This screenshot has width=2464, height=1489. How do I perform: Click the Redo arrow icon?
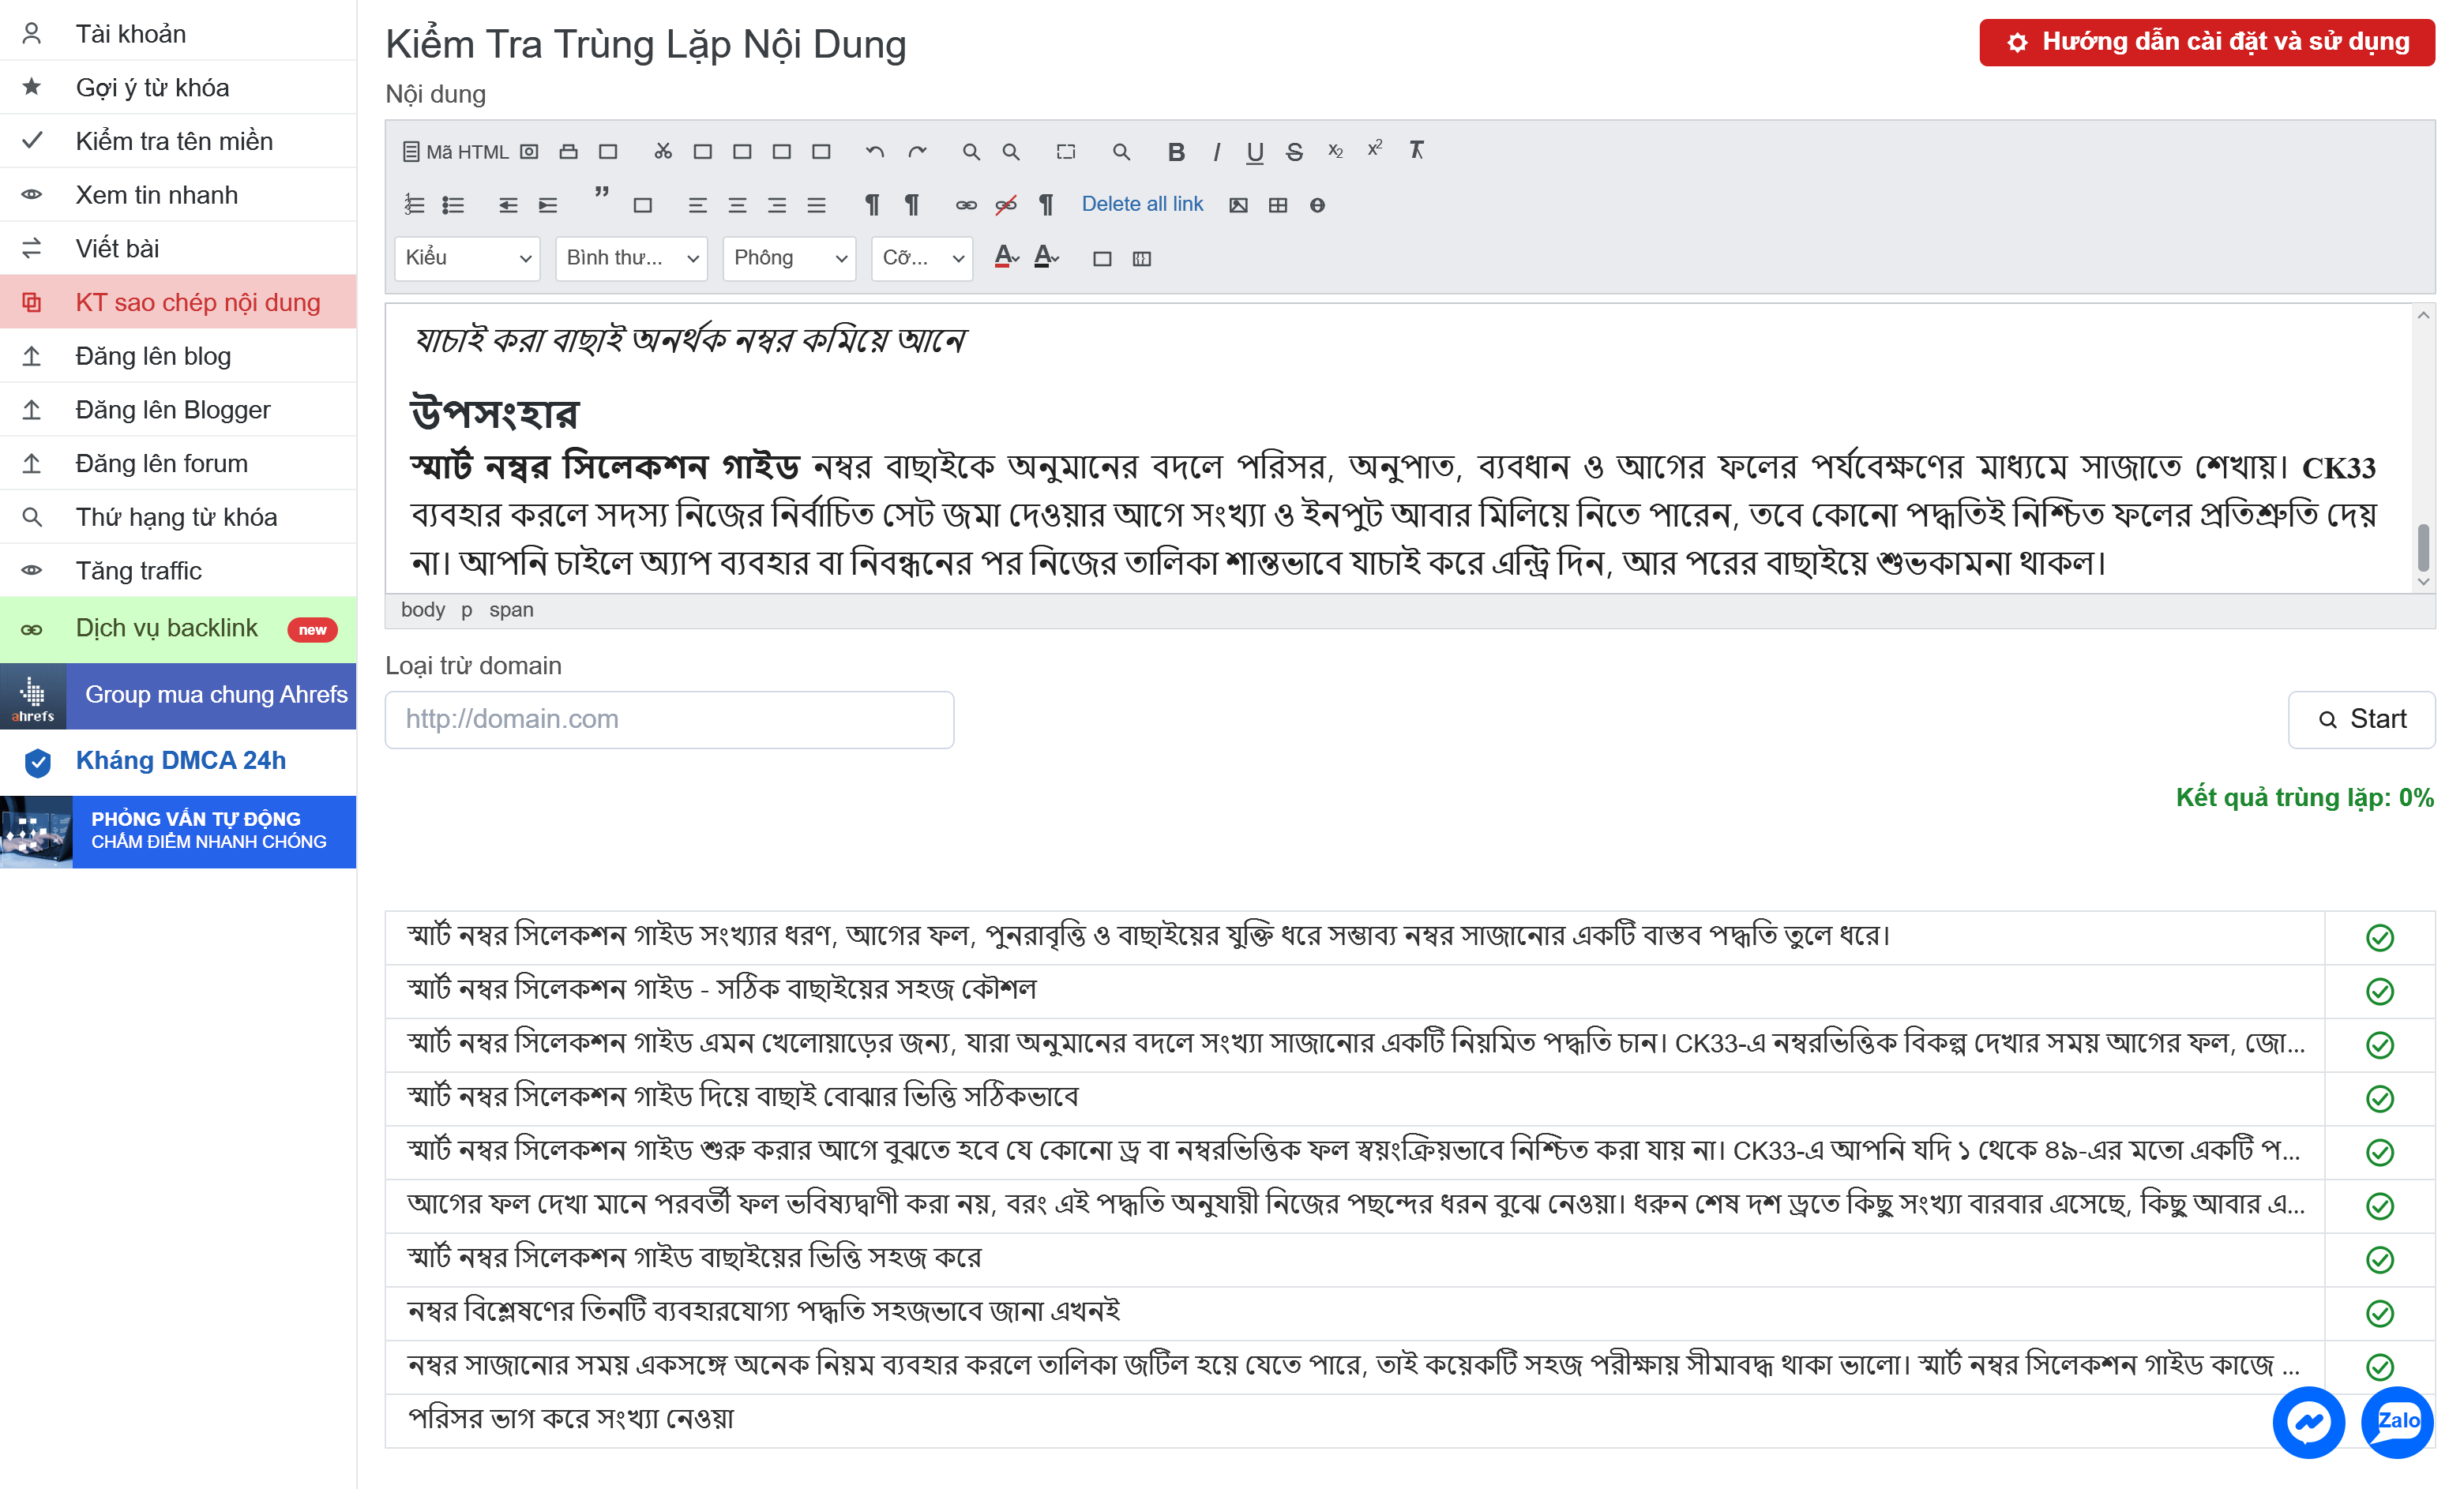tap(917, 151)
